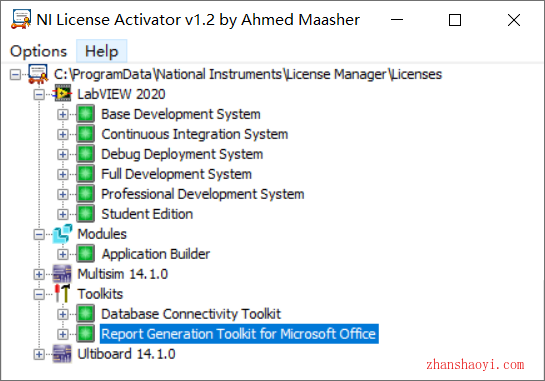Expand the Database Connectivity Toolkit node
Image resolution: width=545 pixels, height=381 pixels.
[x=63, y=314]
